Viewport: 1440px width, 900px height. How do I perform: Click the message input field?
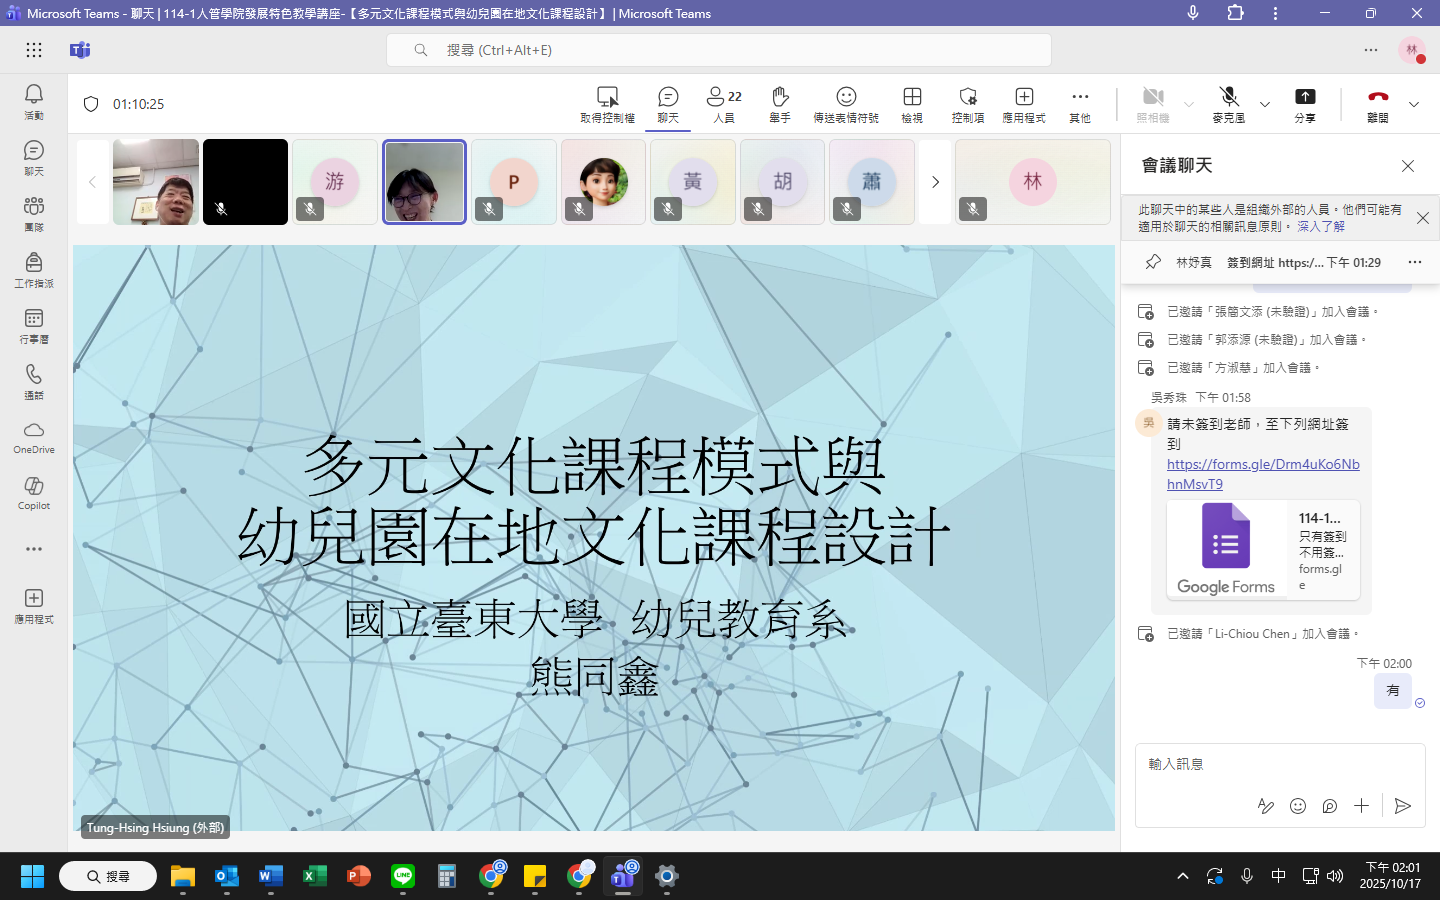(1279, 765)
